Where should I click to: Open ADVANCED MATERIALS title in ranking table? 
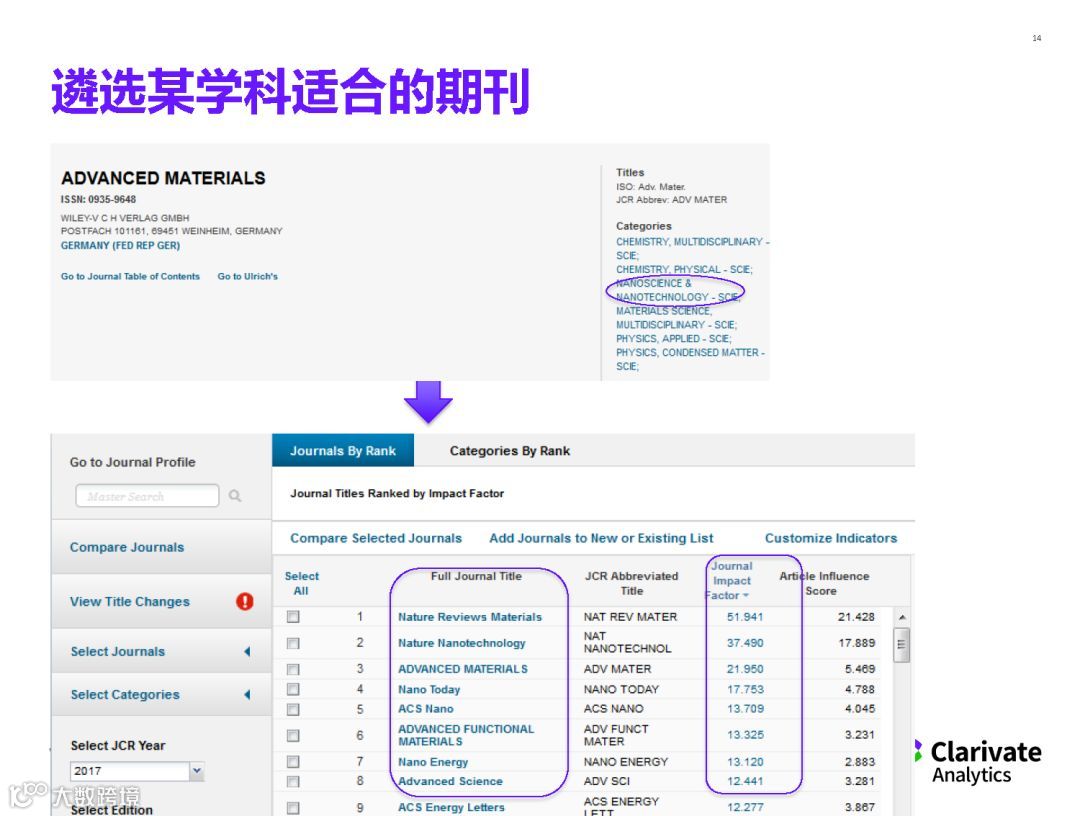point(463,669)
